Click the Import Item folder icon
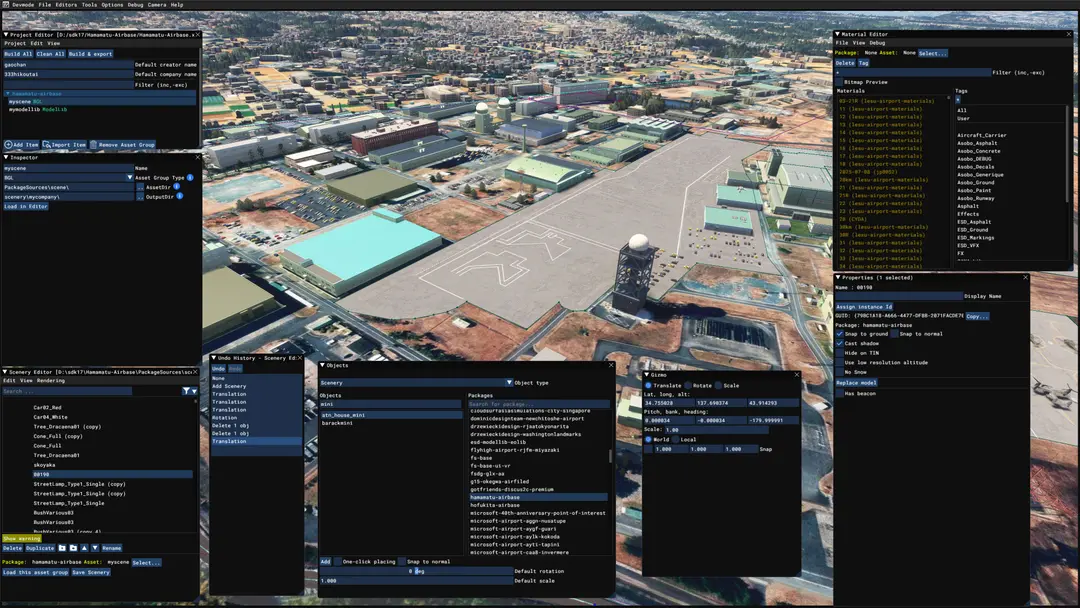The image size is (1080, 608). (x=47, y=145)
